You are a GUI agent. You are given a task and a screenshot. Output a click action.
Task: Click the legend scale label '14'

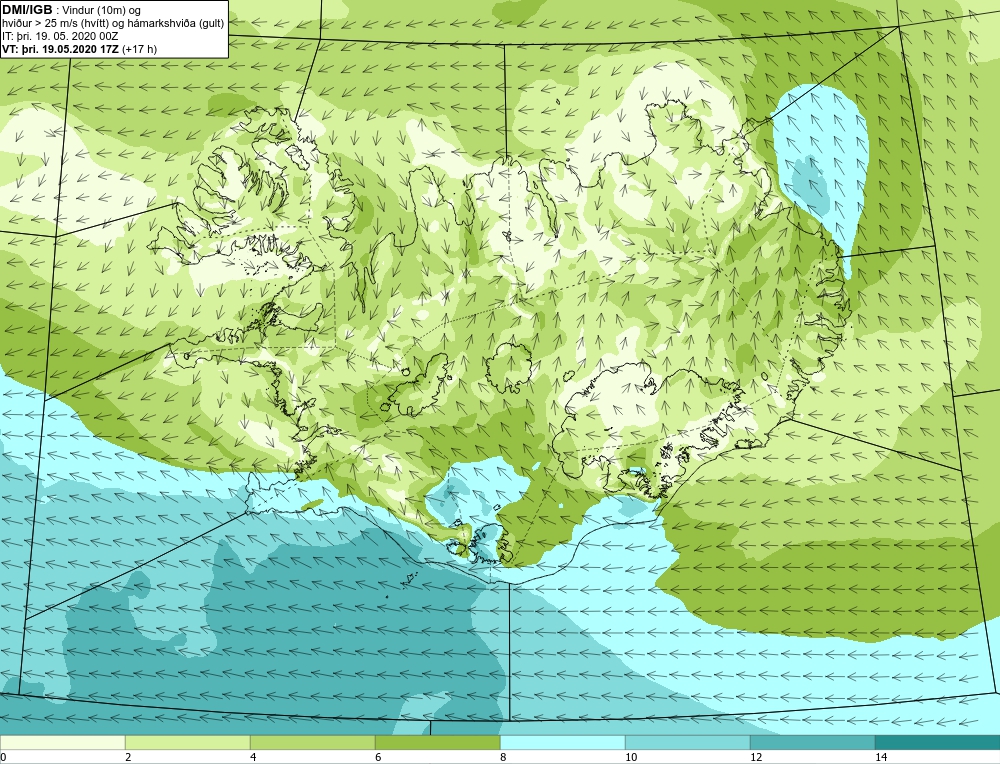881,757
